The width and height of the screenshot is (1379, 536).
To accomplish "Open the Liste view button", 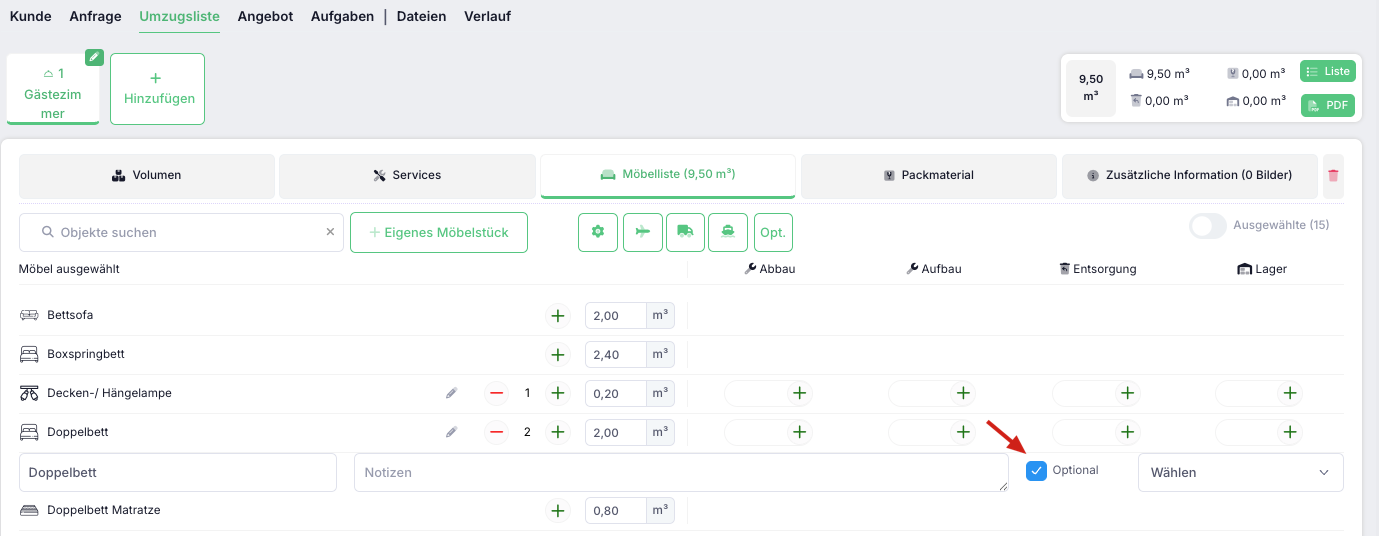I will 1327,71.
